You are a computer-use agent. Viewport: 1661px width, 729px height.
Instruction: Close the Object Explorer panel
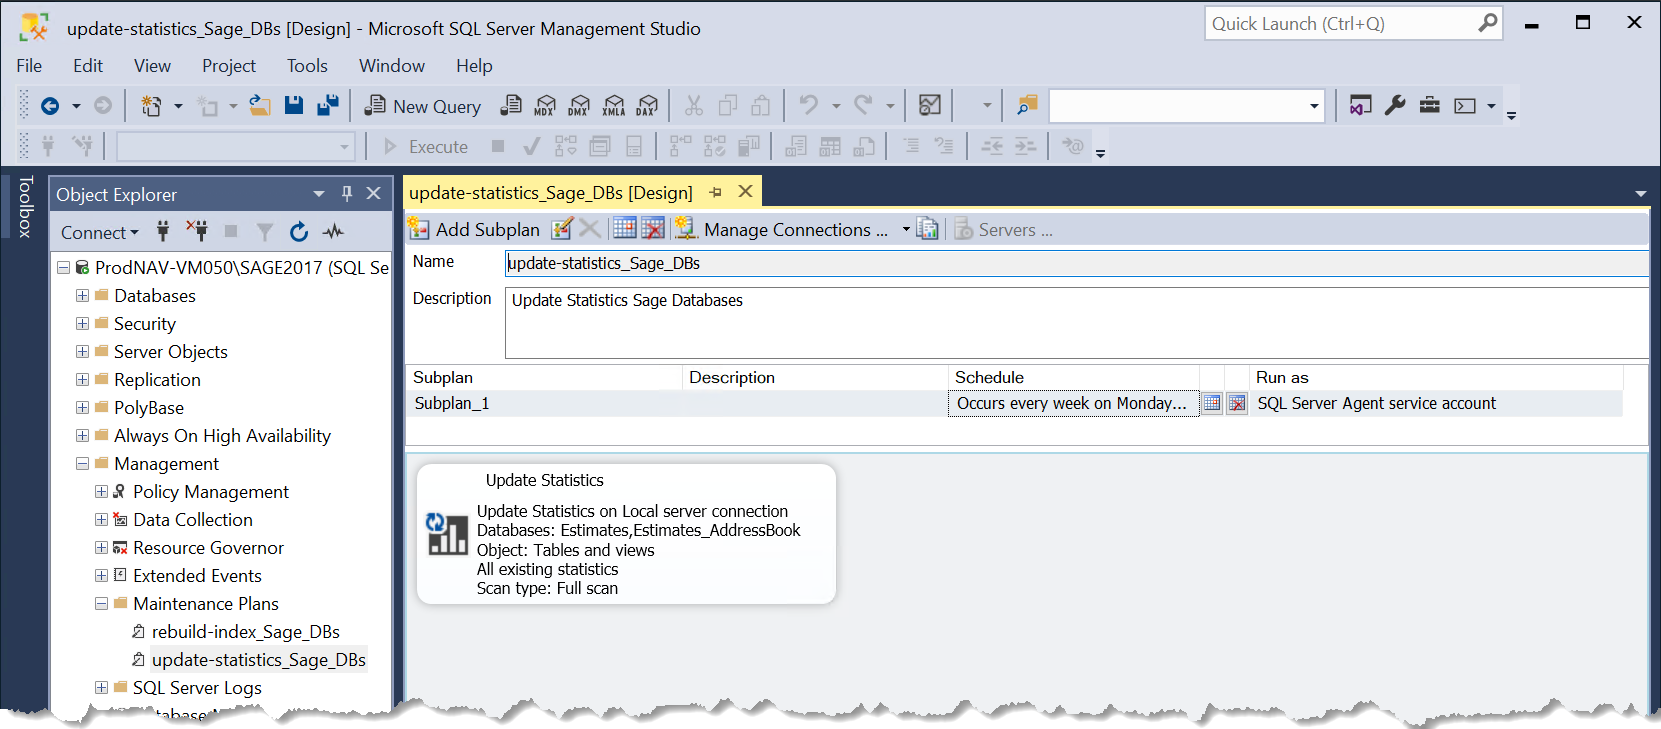(x=374, y=193)
